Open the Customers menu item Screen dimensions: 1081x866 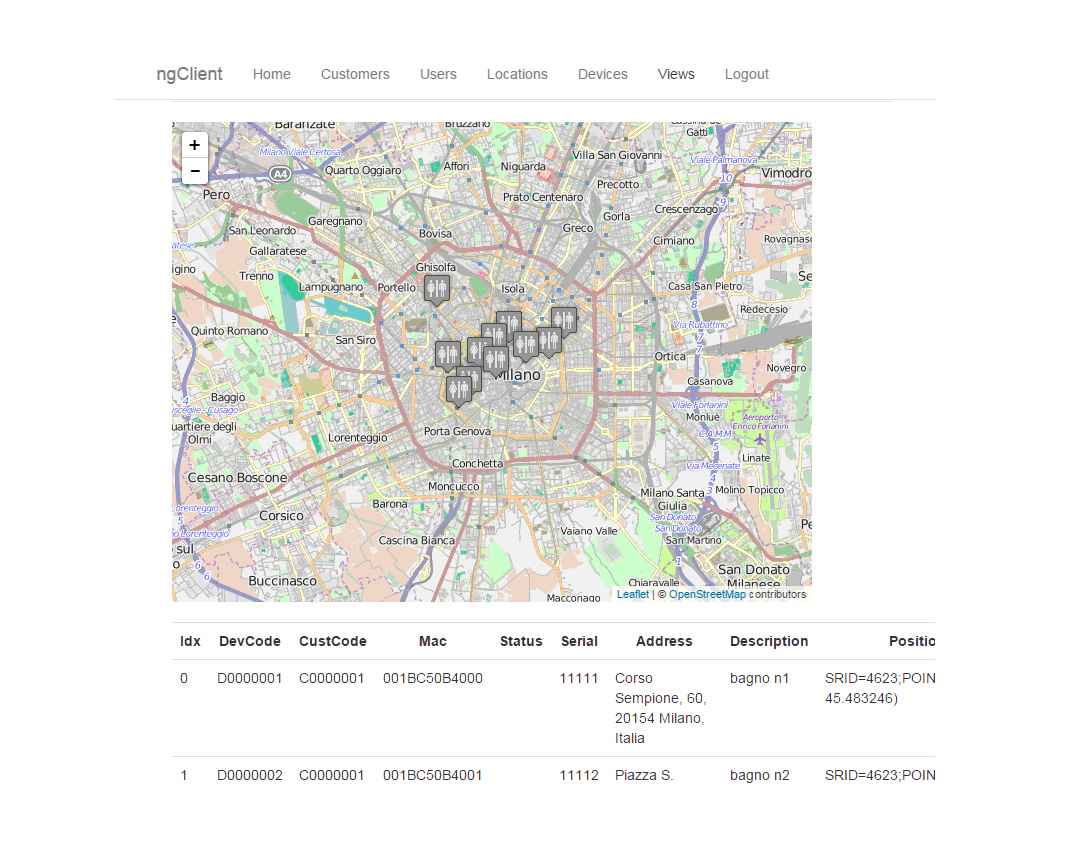click(355, 74)
